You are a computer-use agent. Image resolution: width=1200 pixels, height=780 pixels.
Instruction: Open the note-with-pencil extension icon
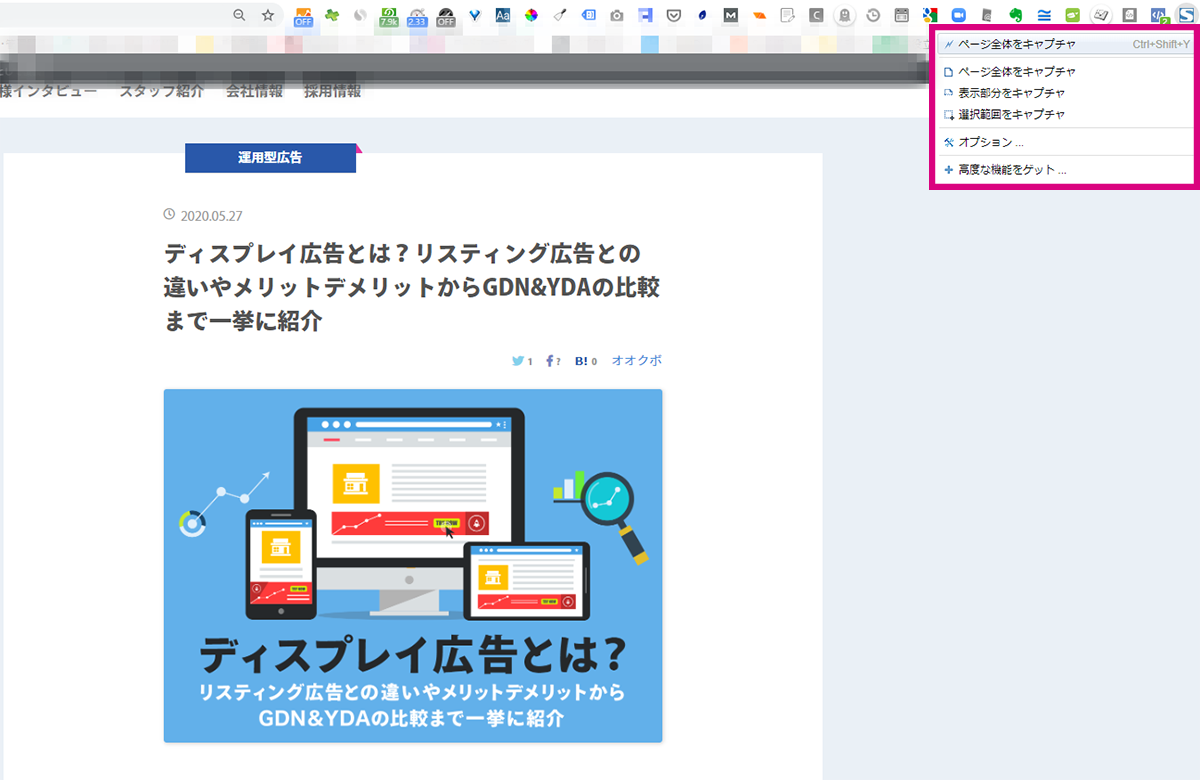[788, 15]
